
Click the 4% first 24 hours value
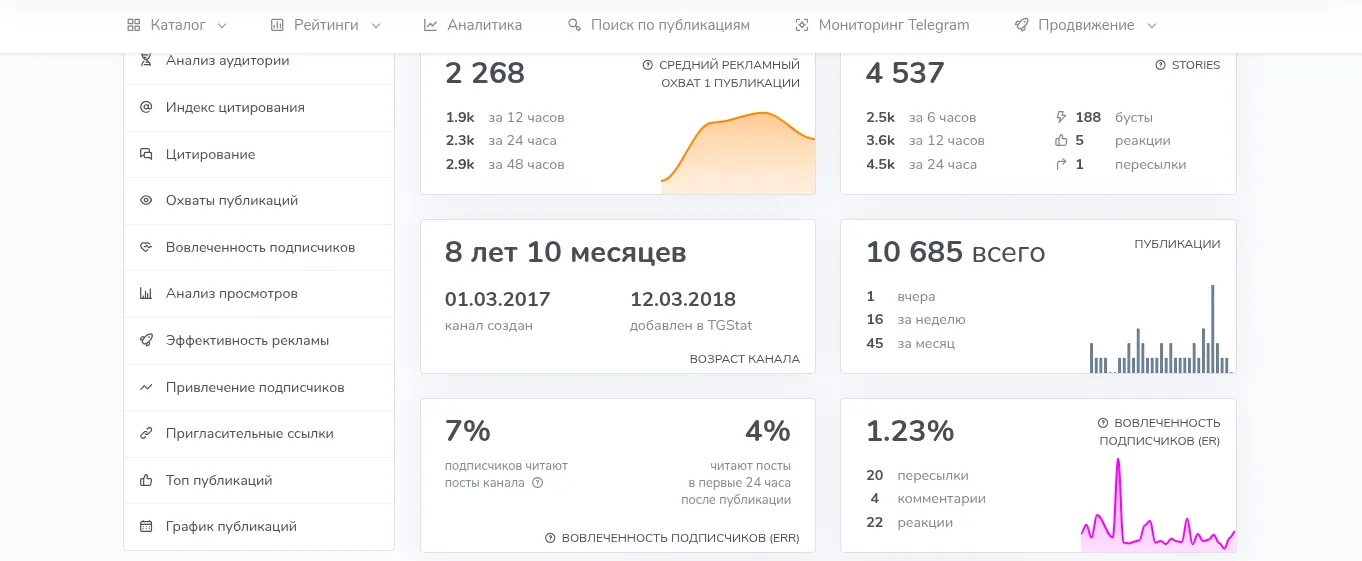click(768, 431)
